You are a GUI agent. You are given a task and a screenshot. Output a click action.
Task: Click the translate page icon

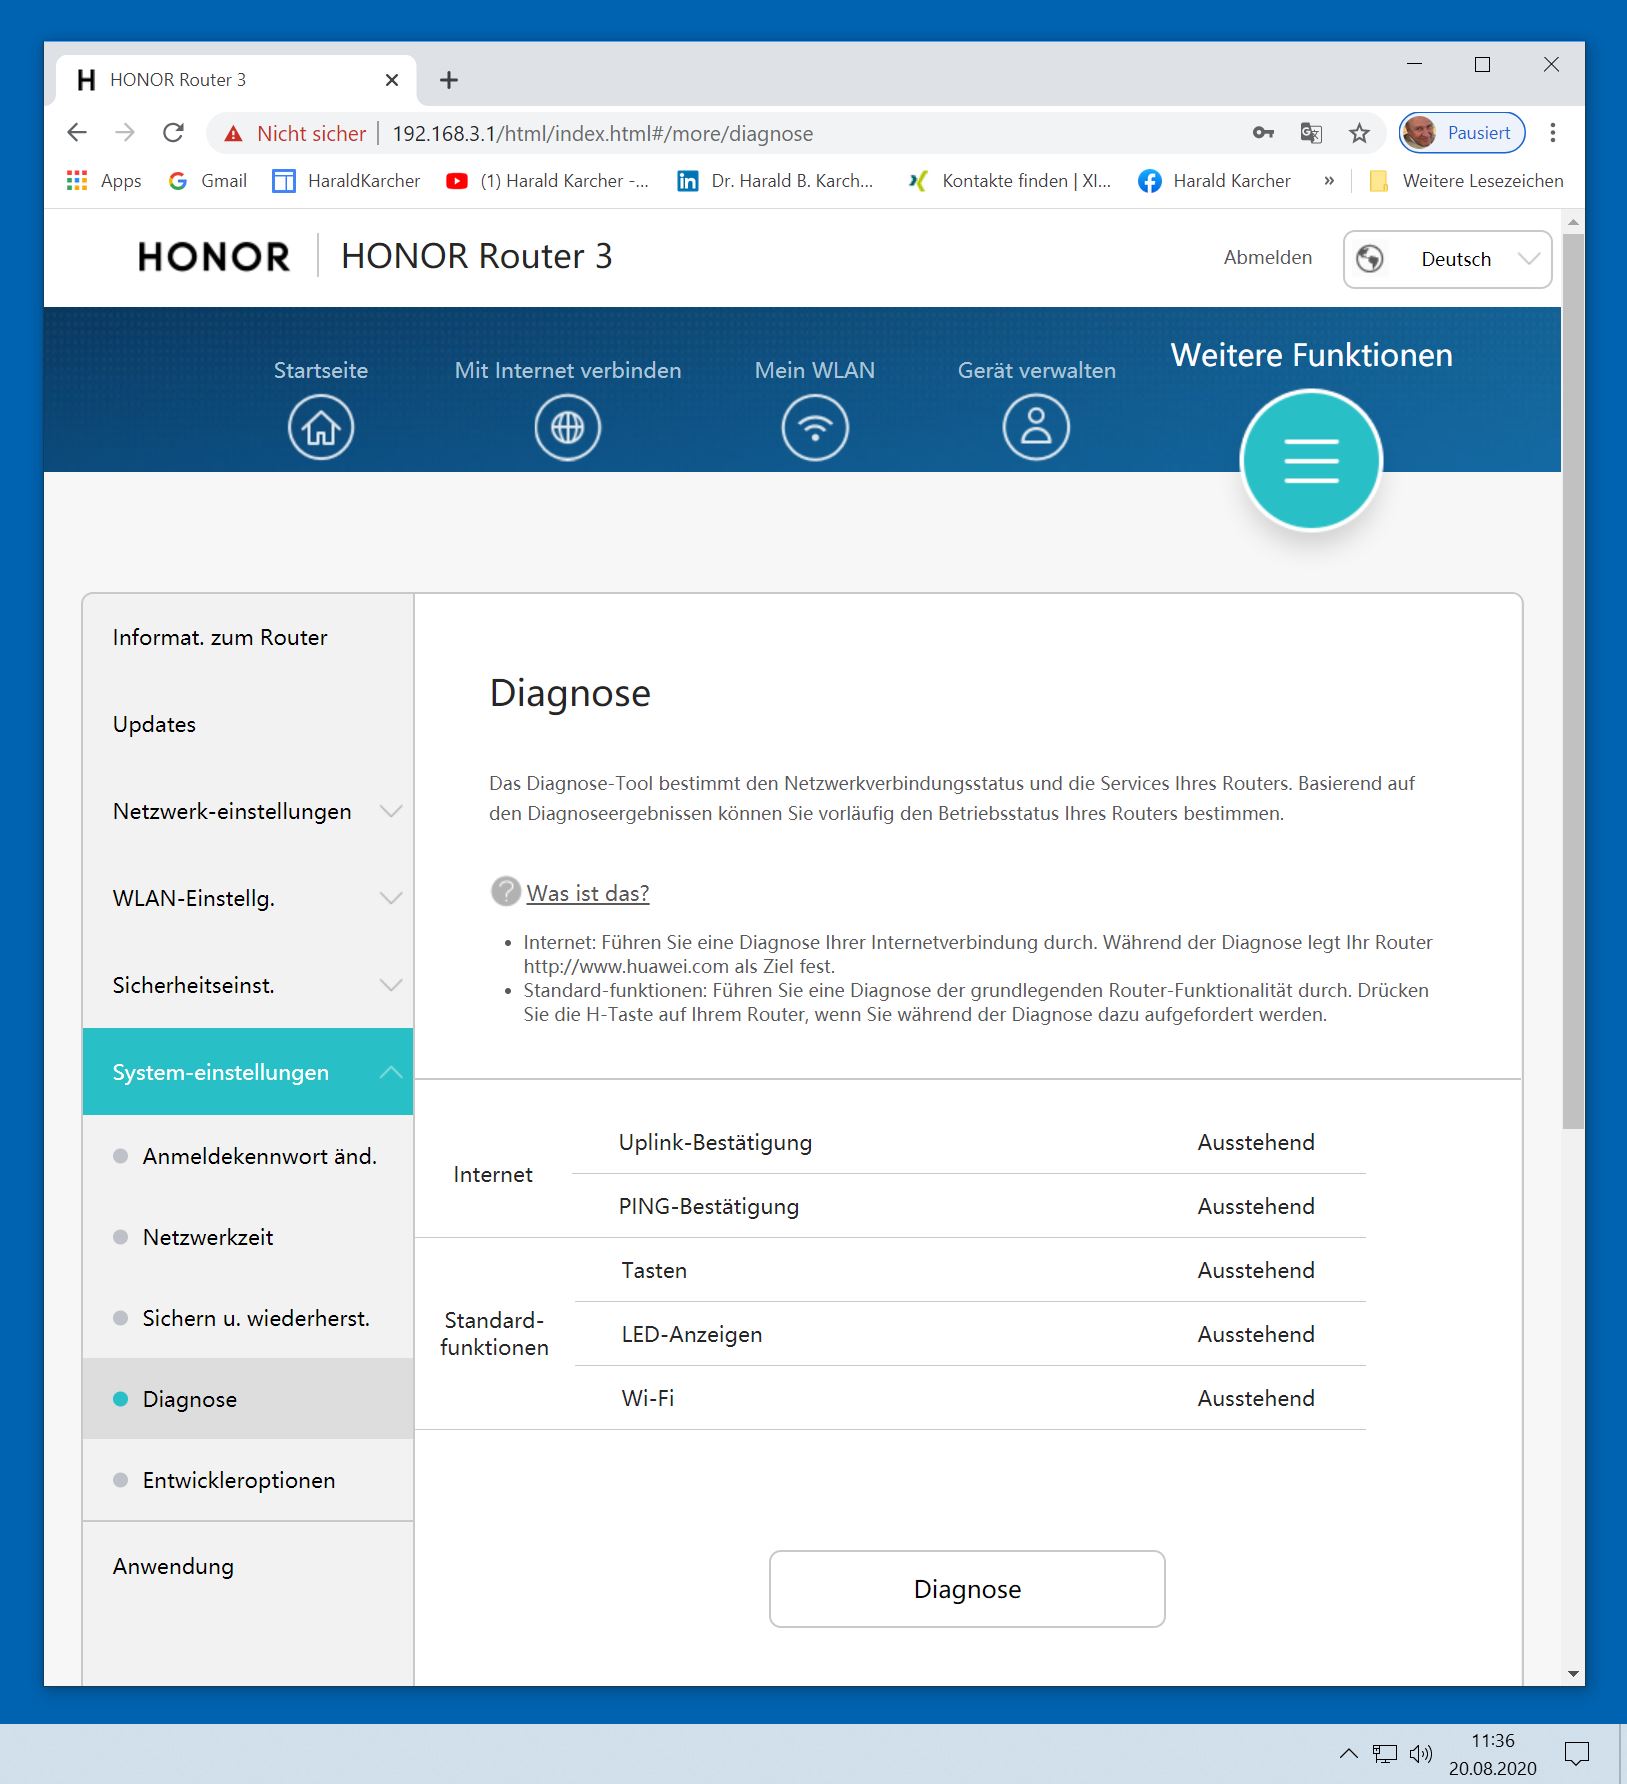[1311, 133]
